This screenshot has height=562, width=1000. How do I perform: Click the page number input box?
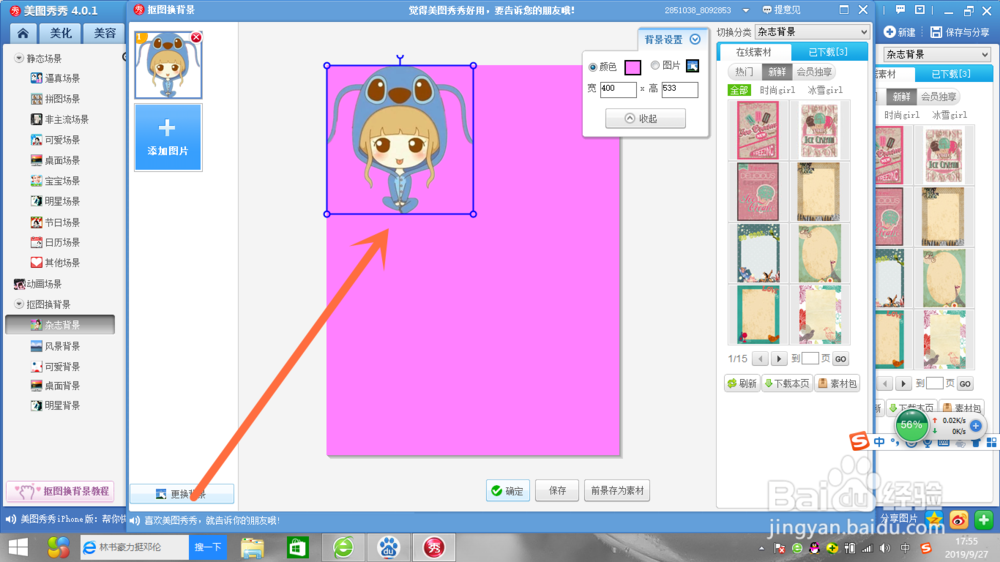pyautogui.click(x=810, y=359)
